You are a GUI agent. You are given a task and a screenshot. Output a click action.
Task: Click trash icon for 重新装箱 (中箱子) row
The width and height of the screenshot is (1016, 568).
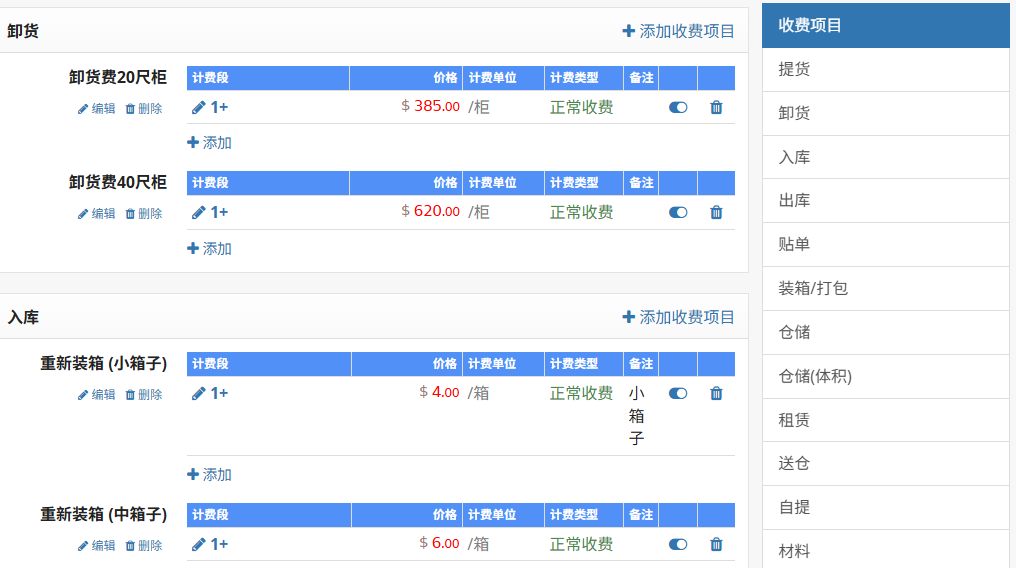[716, 544]
